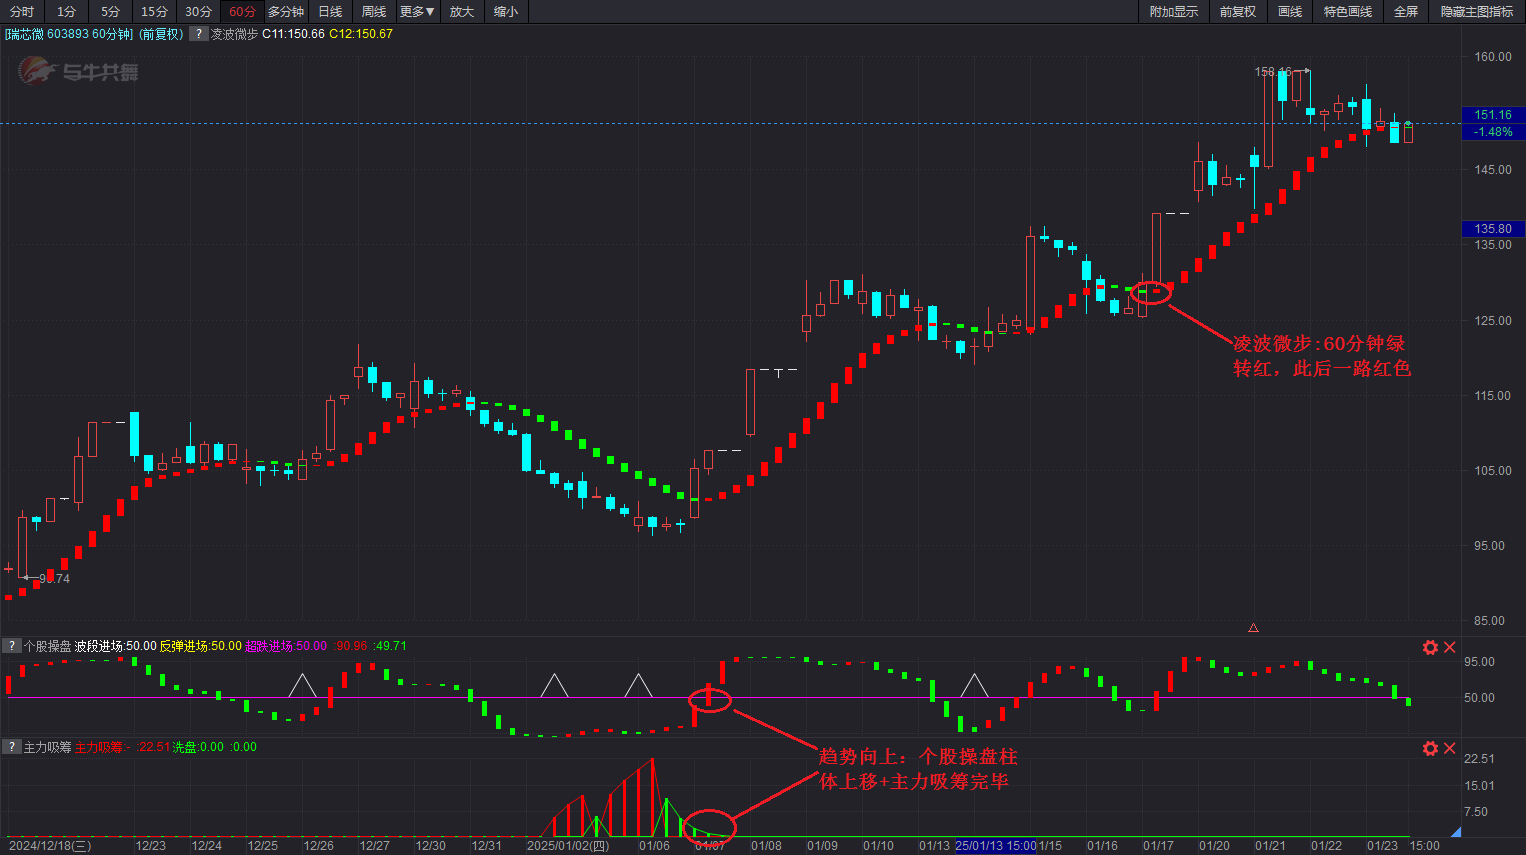Open settings gear of 主力吸筹 panel

(x=1430, y=748)
